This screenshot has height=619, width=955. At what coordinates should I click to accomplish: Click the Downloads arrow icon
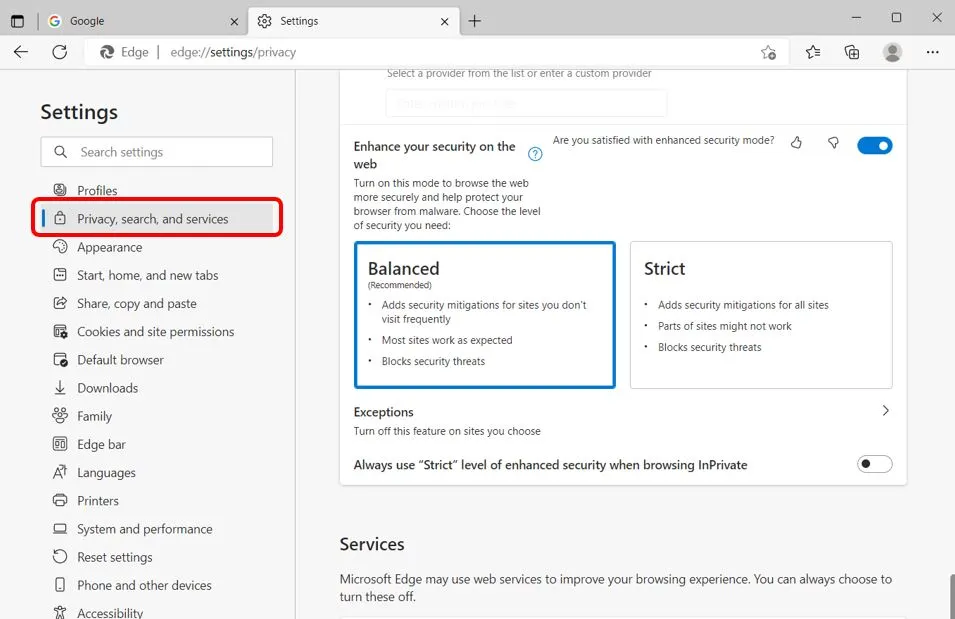point(60,387)
